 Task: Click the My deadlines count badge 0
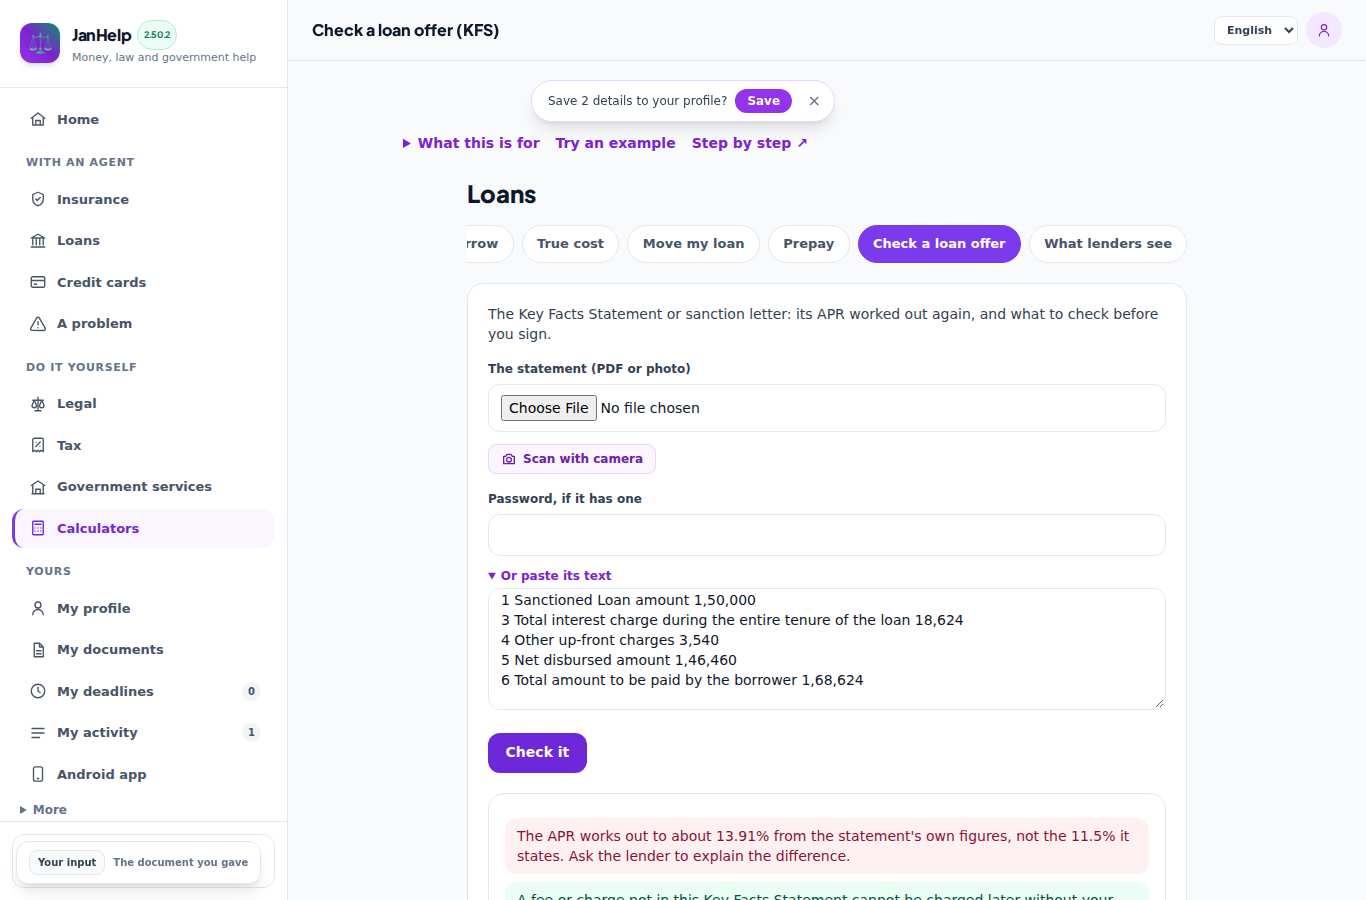pos(251,691)
